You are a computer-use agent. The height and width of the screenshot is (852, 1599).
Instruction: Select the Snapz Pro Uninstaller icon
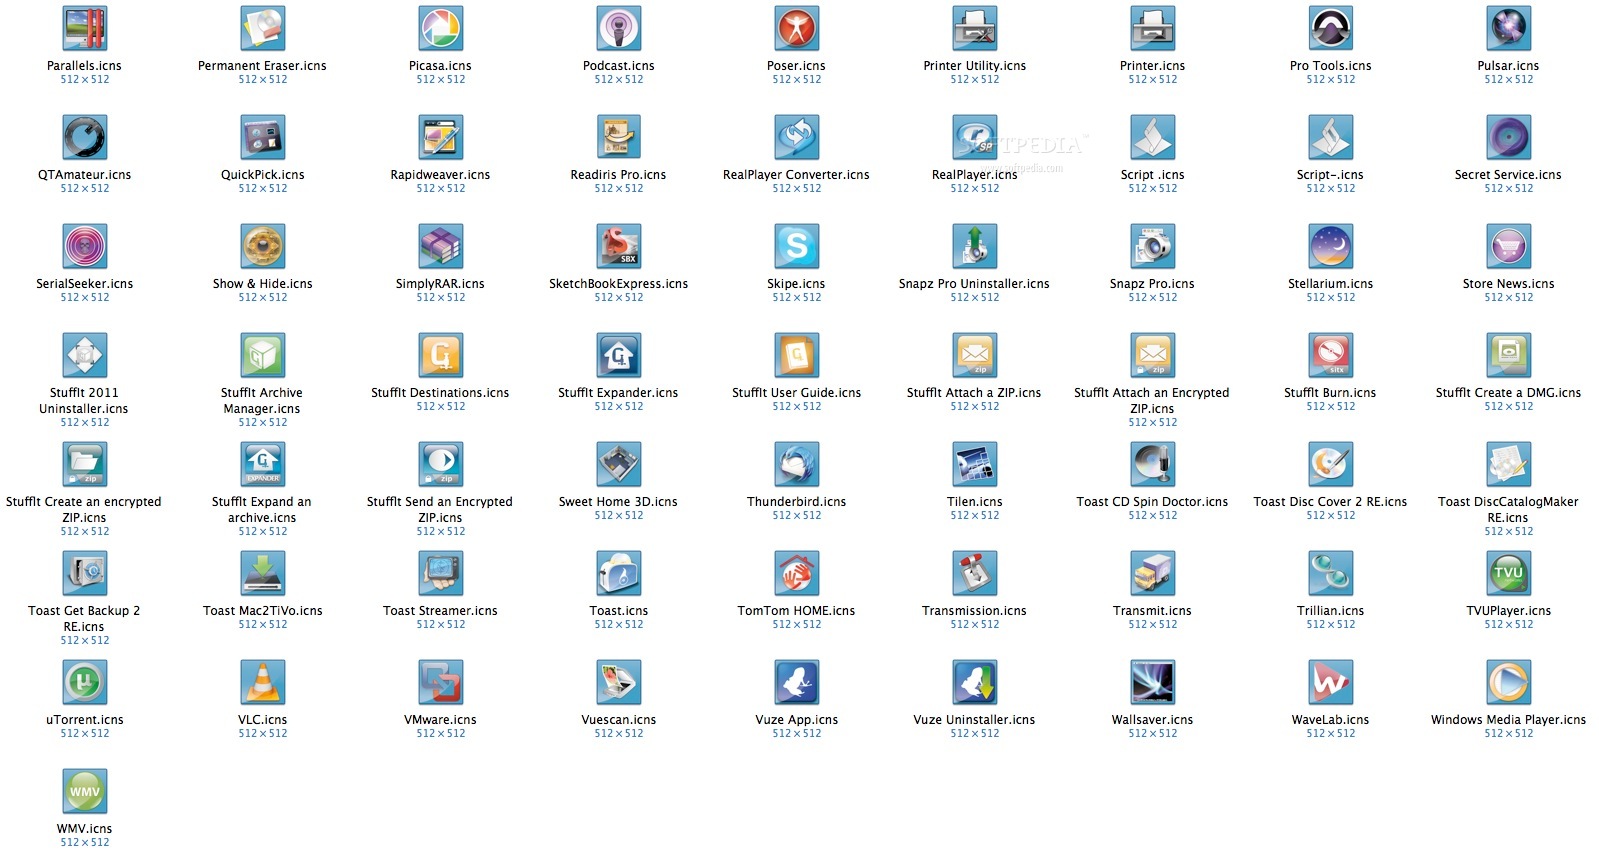point(975,247)
